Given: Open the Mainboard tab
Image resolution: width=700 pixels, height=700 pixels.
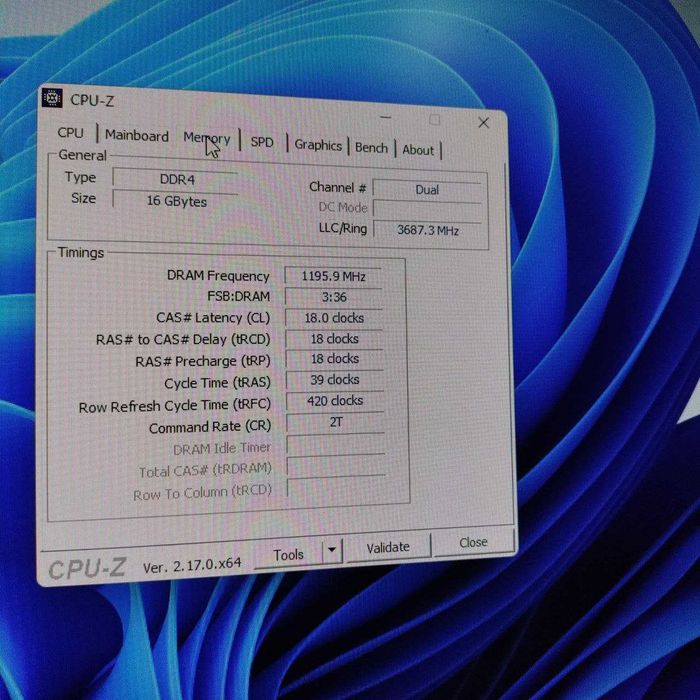Looking at the screenshot, I should click(137, 136).
